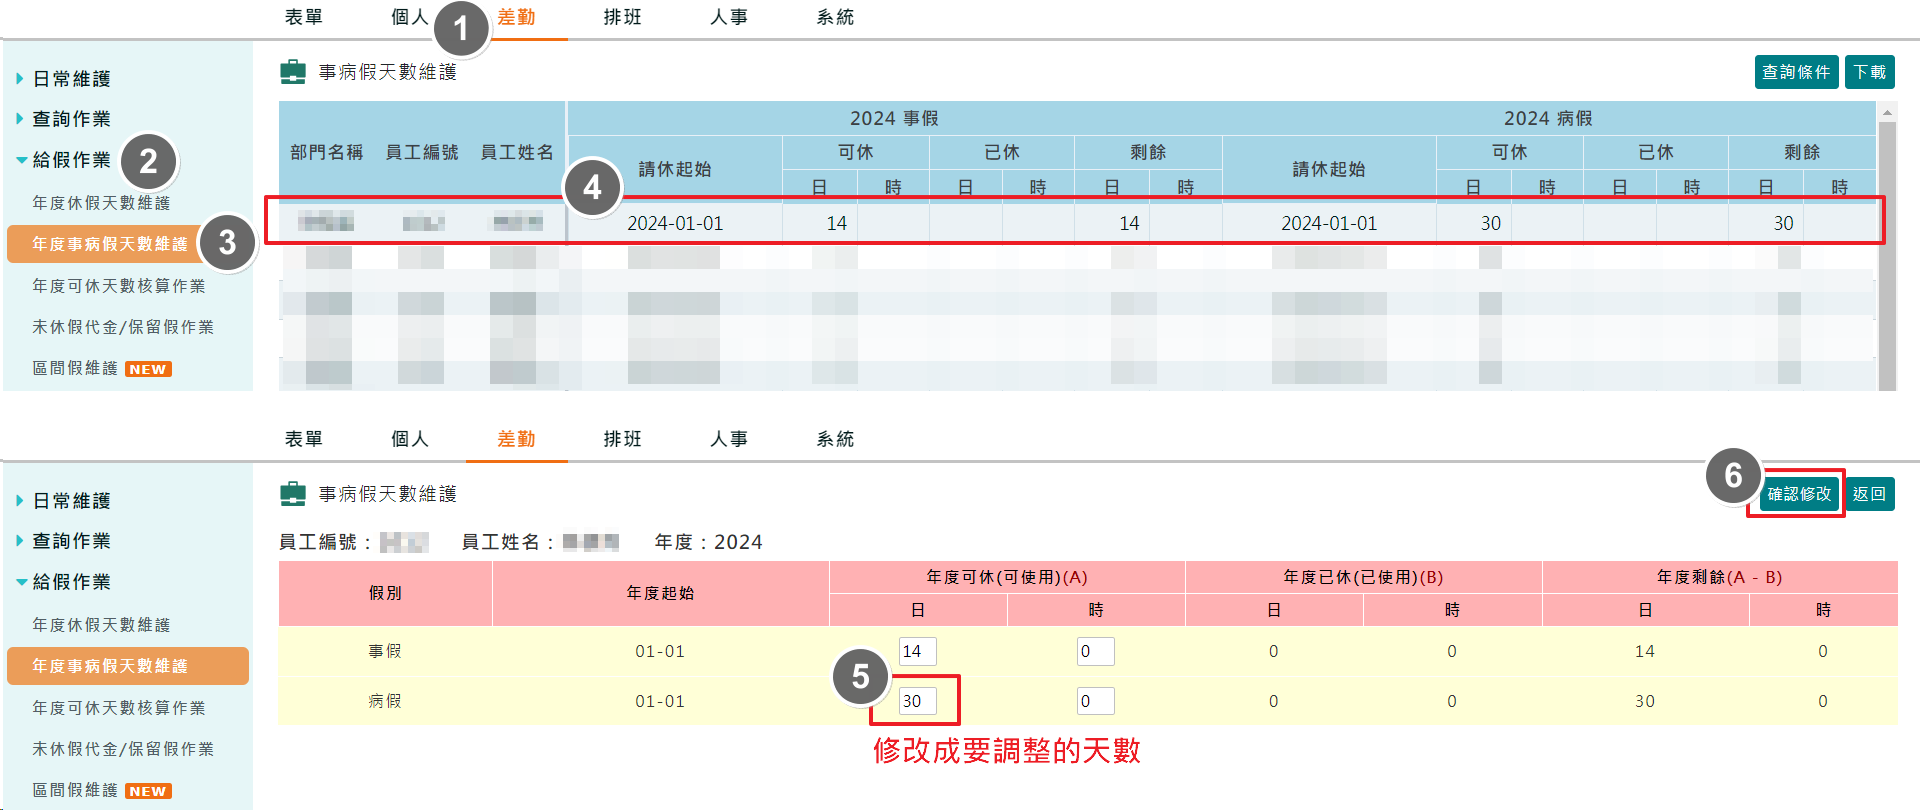This screenshot has width=1920, height=810.
Task: Expand 查詢作業 arrow in bottom sidebar
Action: [19, 541]
